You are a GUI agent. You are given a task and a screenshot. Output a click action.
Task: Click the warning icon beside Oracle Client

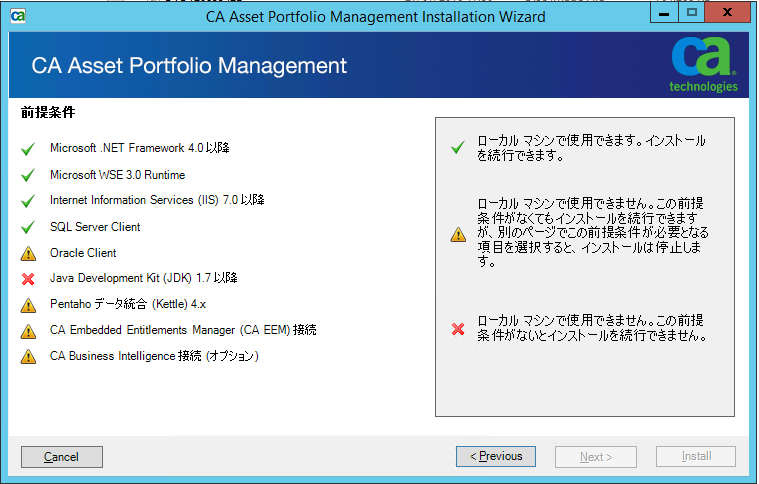click(x=27, y=254)
